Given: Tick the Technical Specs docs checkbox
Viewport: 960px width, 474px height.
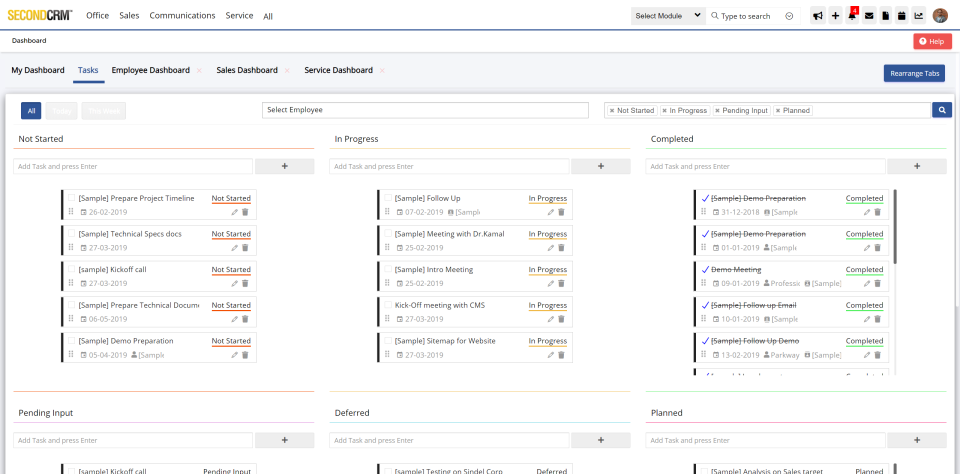Looking at the screenshot, I should (x=71, y=234).
